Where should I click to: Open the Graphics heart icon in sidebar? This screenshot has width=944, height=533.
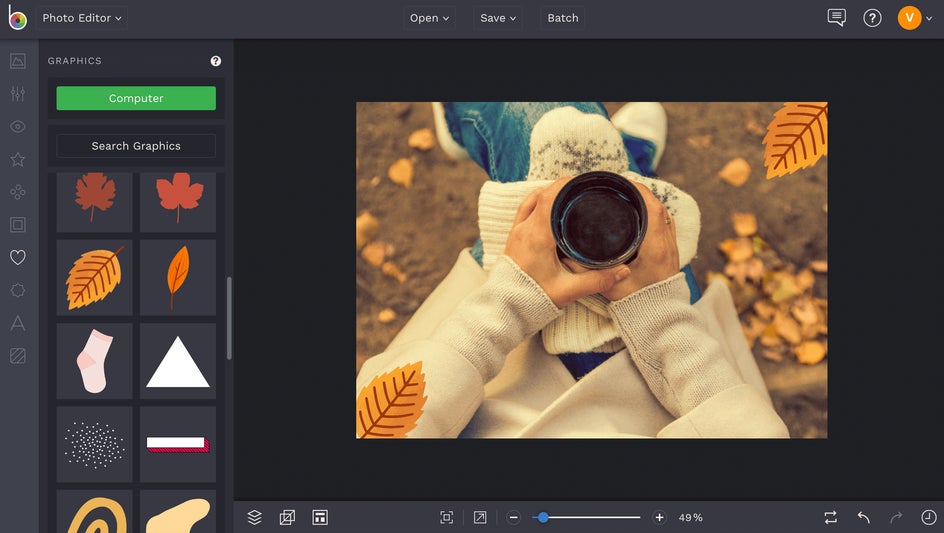(x=17, y=258)
